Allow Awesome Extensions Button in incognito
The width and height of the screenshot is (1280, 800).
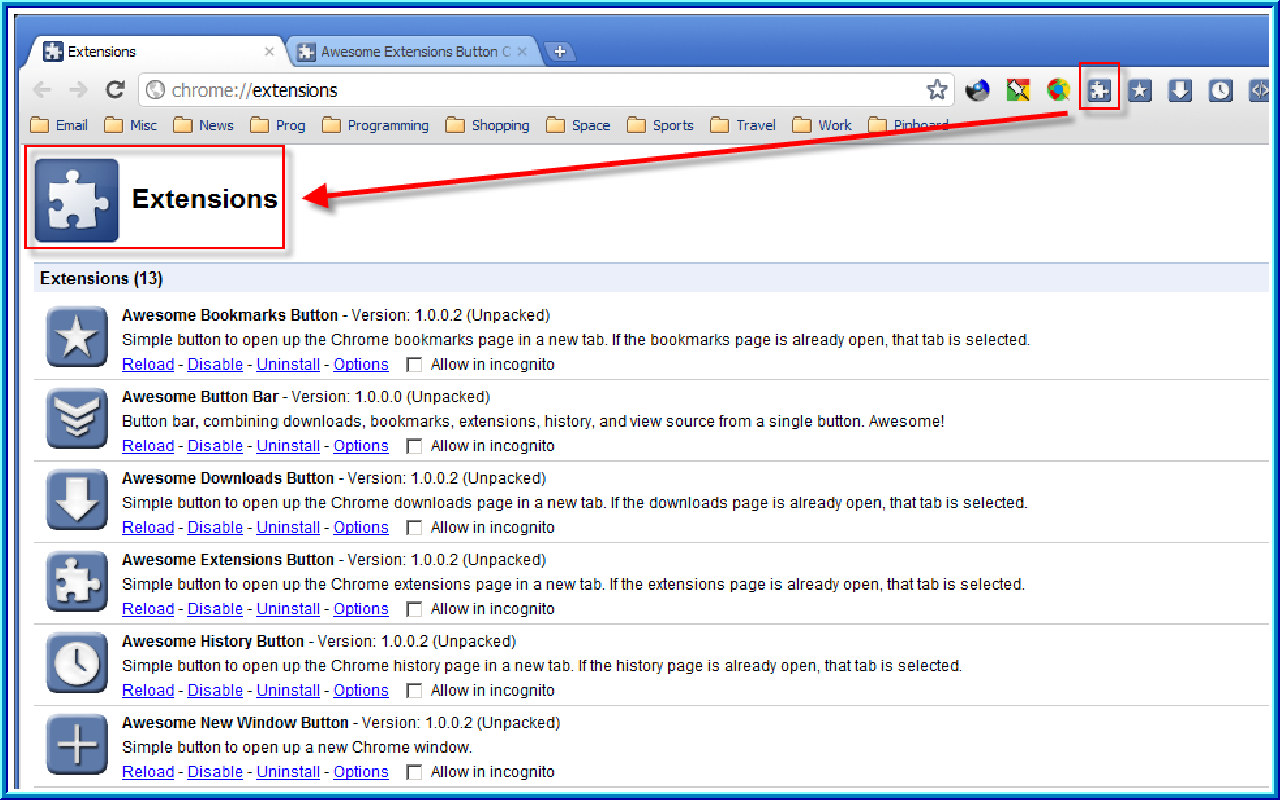click(414, 609)
